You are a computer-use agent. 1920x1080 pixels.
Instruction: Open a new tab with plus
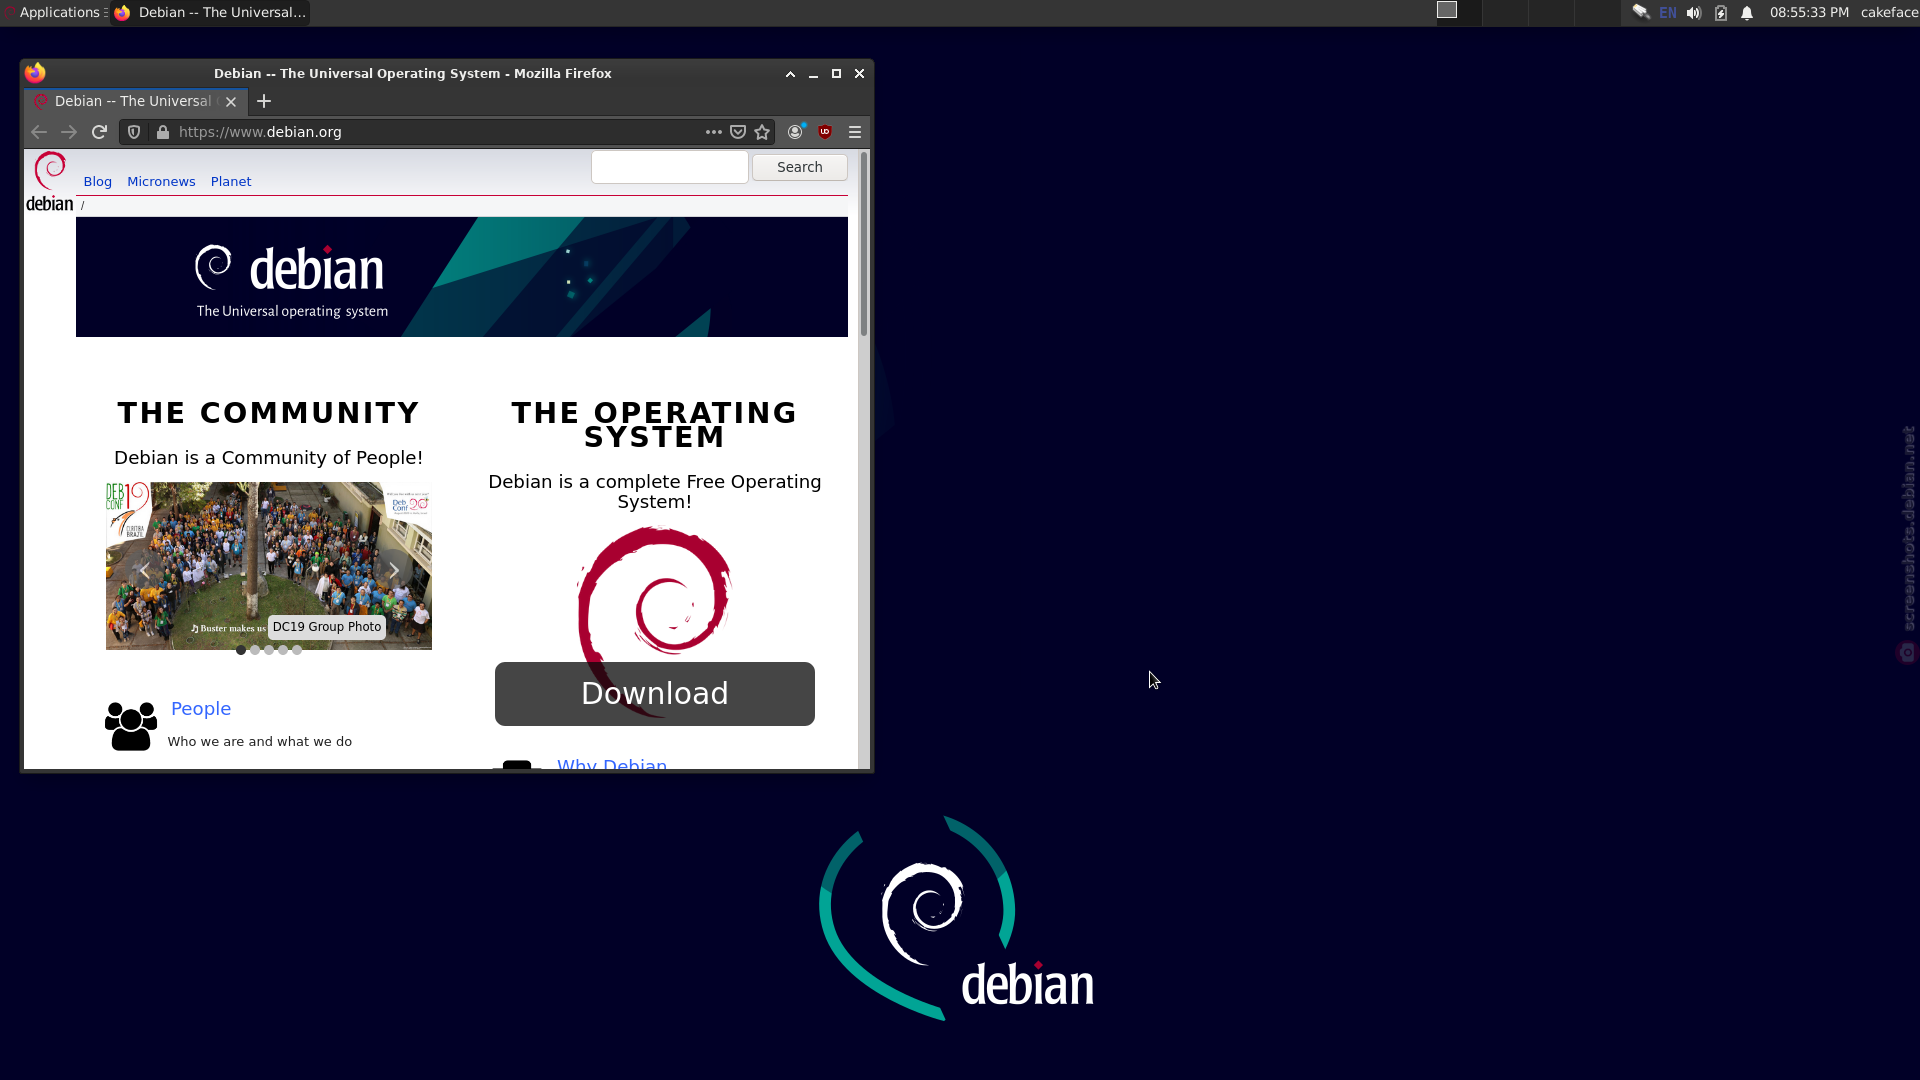click(264, 101)
